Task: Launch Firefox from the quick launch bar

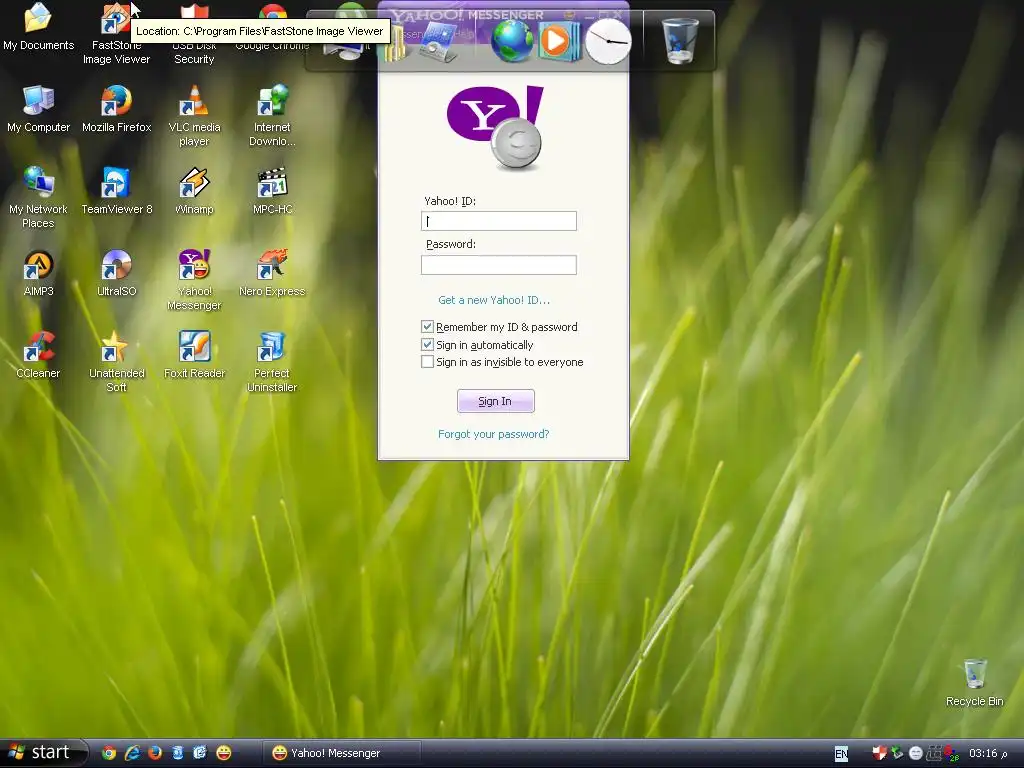Action: [x=155, y=753]
